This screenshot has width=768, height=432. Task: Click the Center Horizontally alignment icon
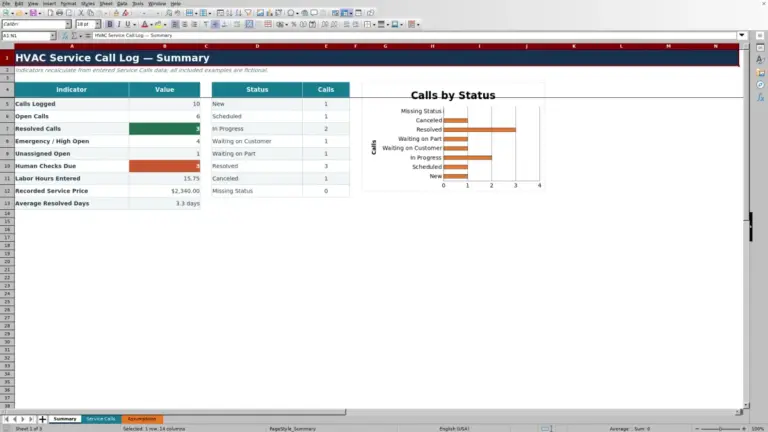click(185, 24)
